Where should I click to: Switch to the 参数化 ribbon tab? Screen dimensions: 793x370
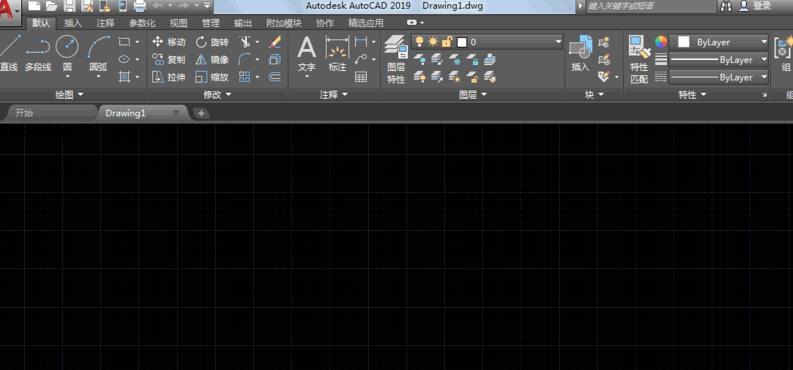[x=142, y=23]
